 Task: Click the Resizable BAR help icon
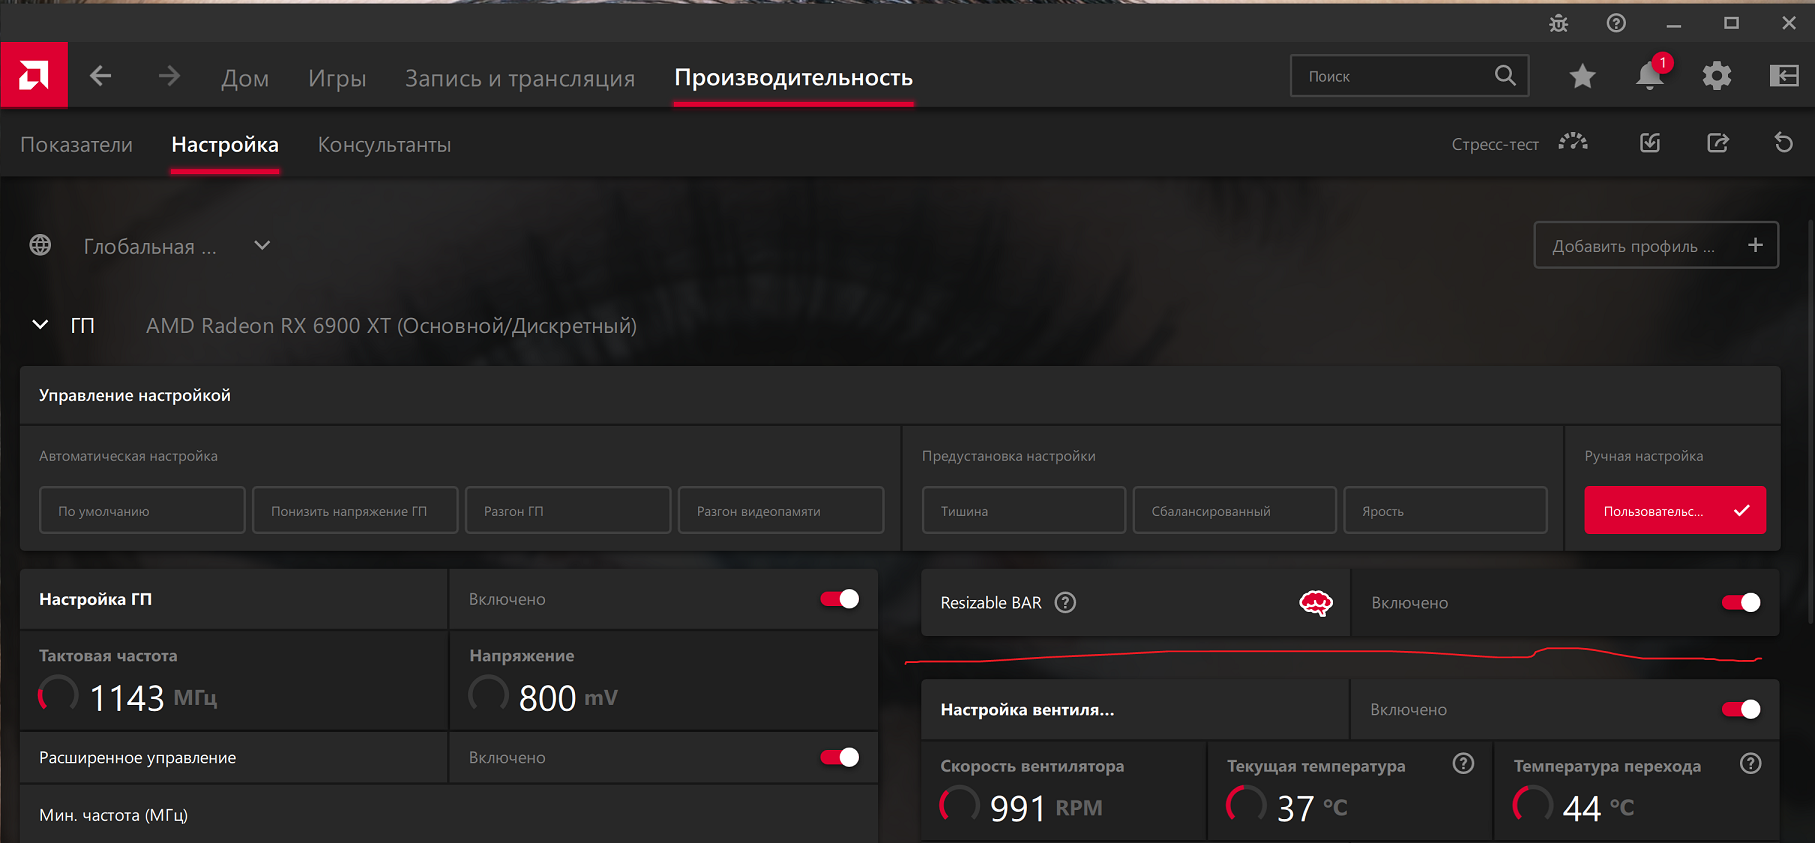1066,602
